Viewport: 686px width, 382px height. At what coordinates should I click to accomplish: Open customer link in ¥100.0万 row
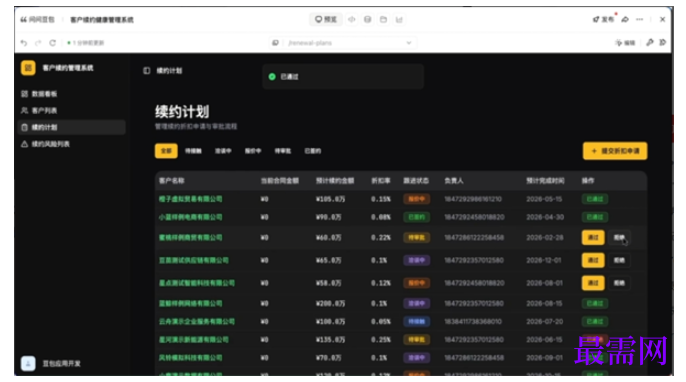tap(196, 322)
